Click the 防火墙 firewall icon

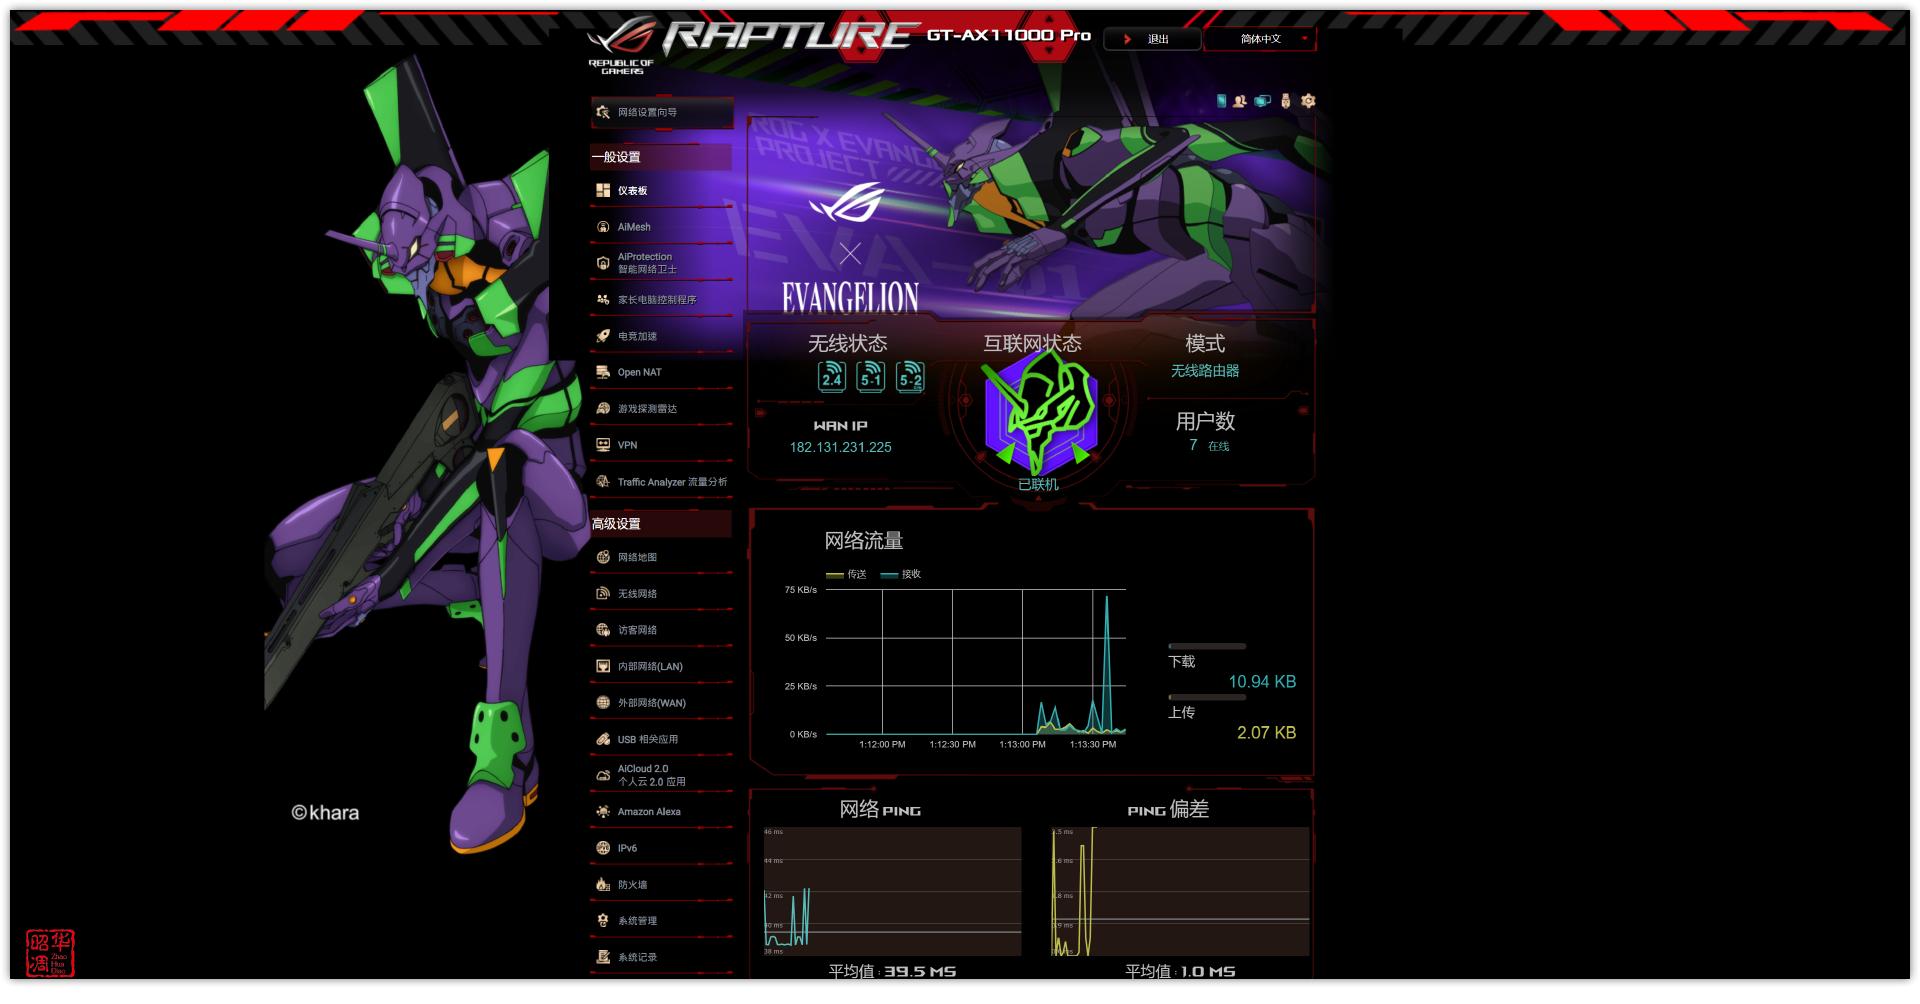(x=603, y=885)
